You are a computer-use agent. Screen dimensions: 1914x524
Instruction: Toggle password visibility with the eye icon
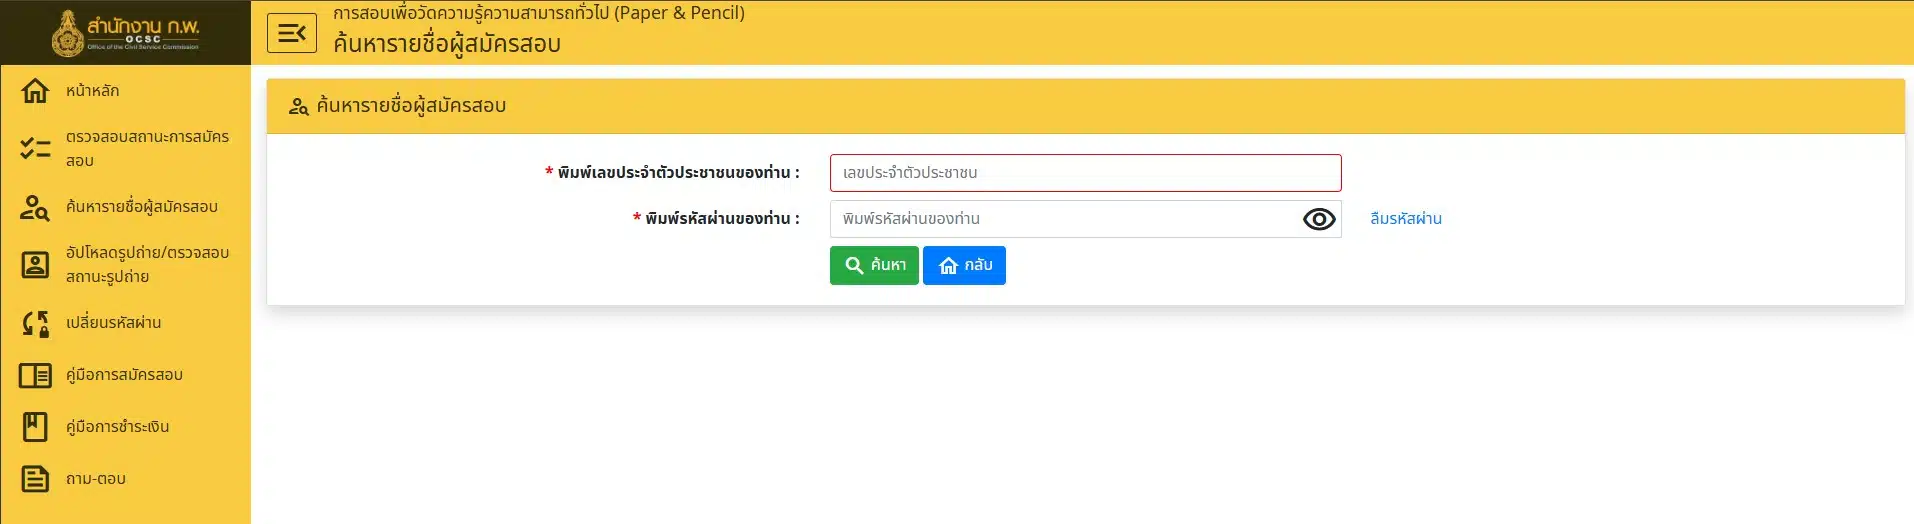[x=1318, y=219]
